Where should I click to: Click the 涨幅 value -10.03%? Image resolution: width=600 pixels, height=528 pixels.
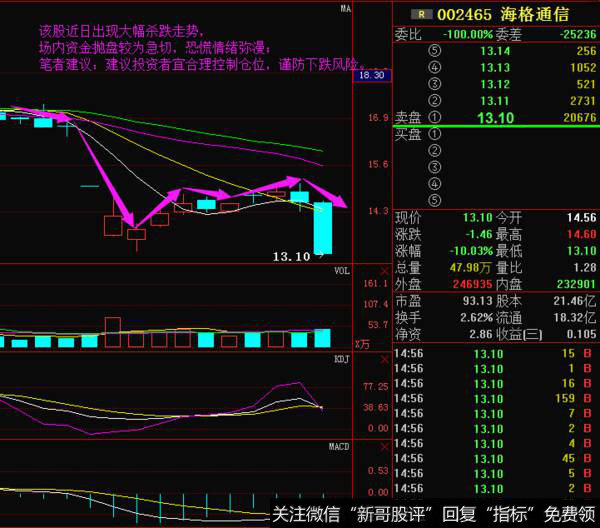tap(471, 251)
